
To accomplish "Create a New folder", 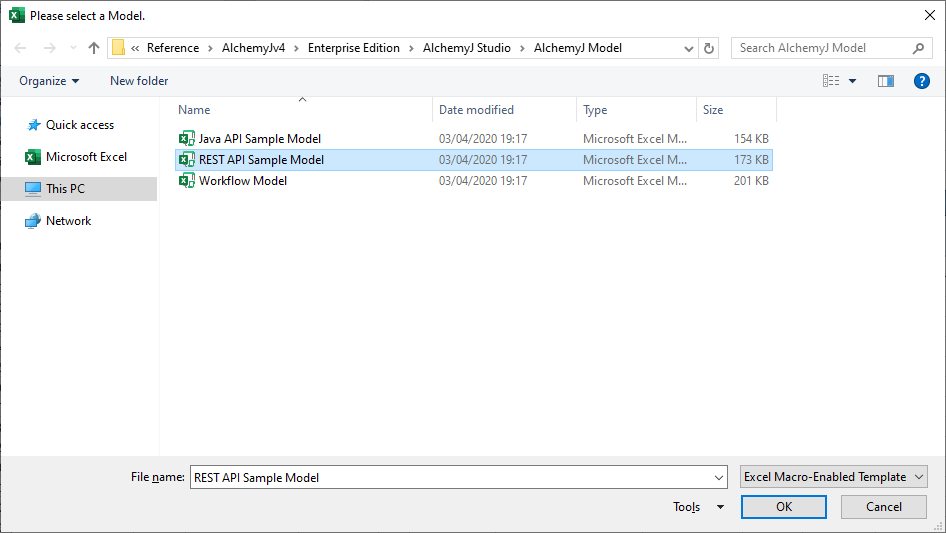I will [x=139, y=81].
